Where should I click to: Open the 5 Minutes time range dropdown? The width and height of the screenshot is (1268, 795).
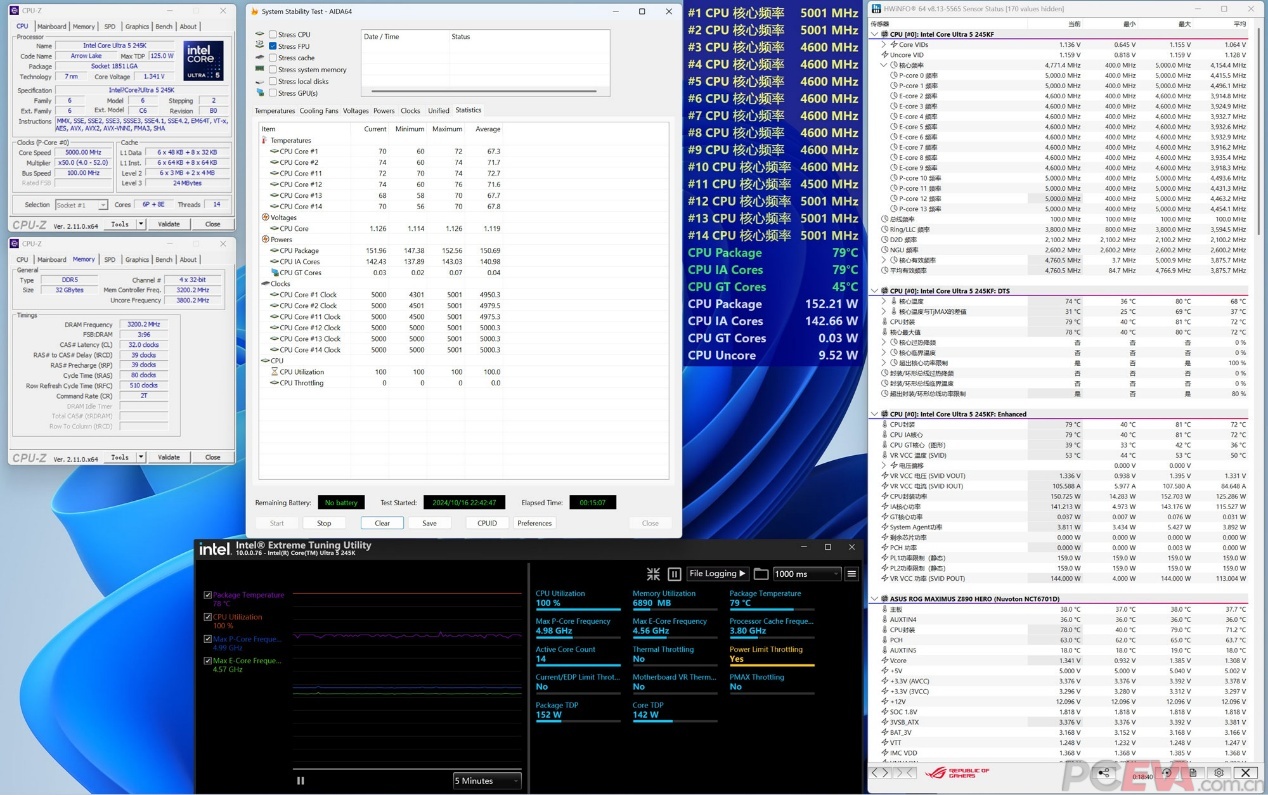point(487,781)
